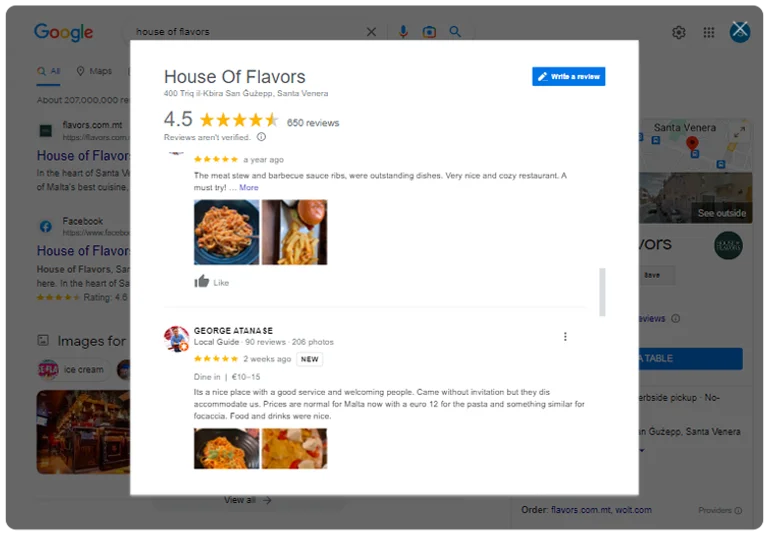The image size is (769, 535).
Task: Like the review with thumbs up icon
Action: tap(202, 281)
